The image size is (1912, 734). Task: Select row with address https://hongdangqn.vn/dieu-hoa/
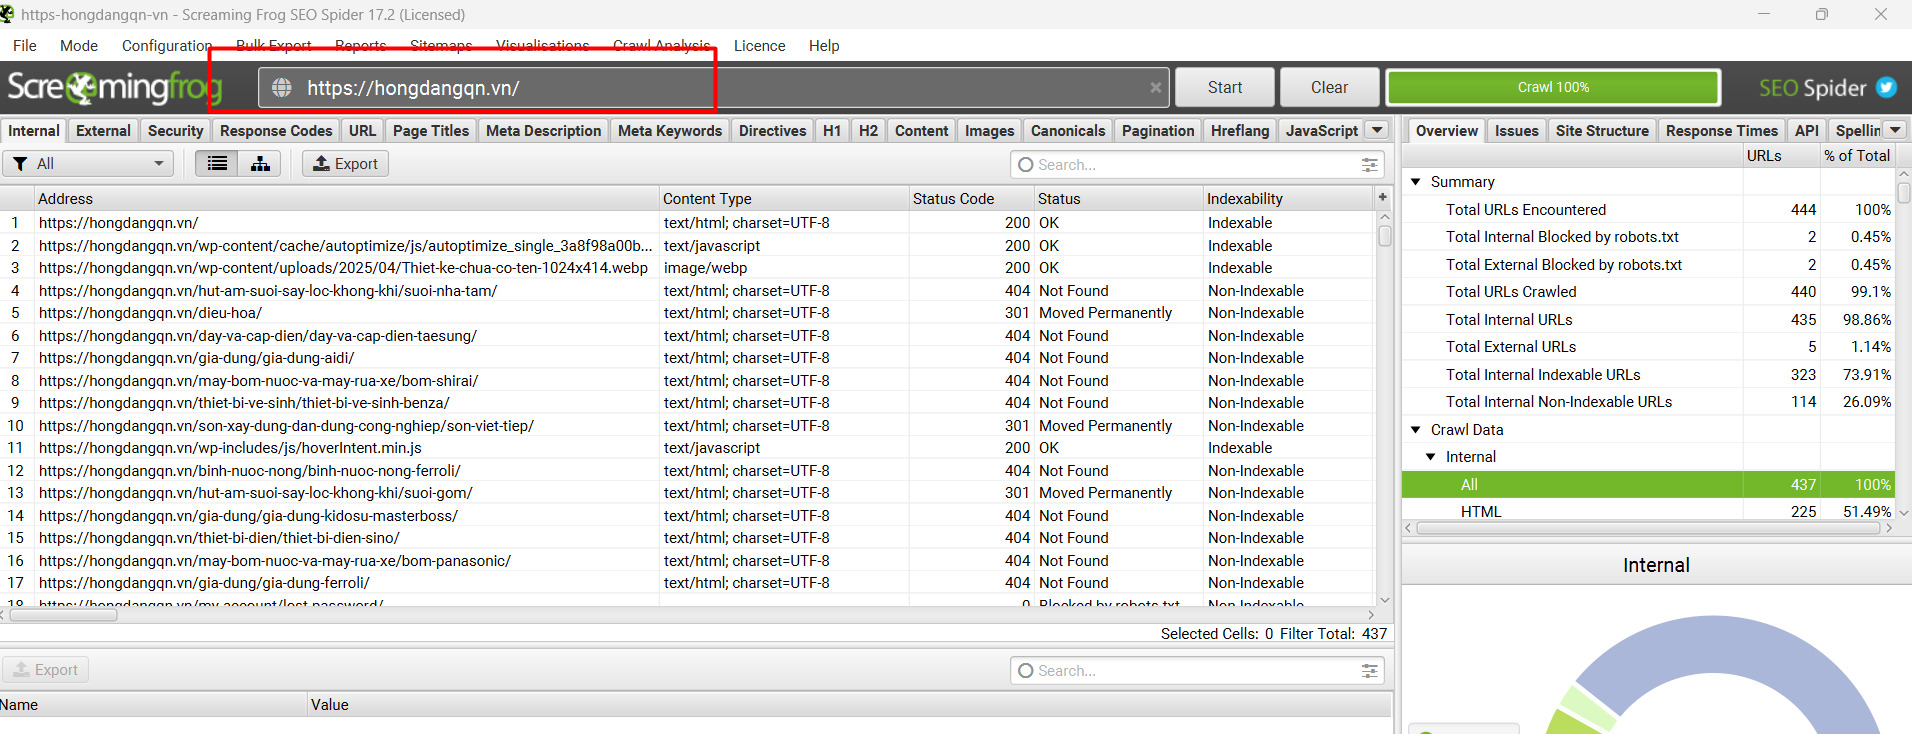tap(687, 313)
